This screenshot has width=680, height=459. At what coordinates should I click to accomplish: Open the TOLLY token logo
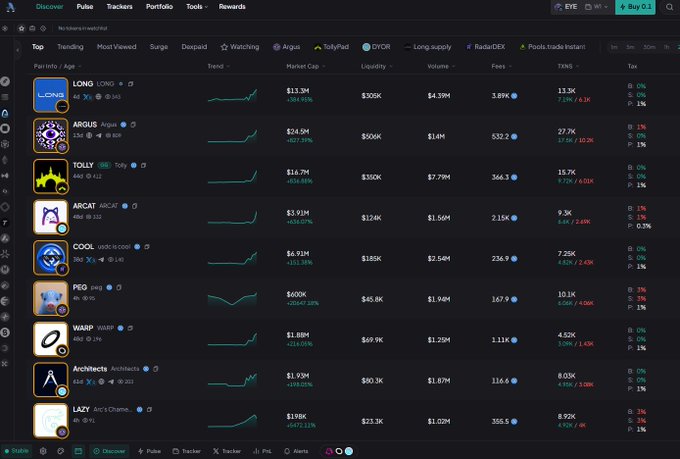[x=51, y=176]
